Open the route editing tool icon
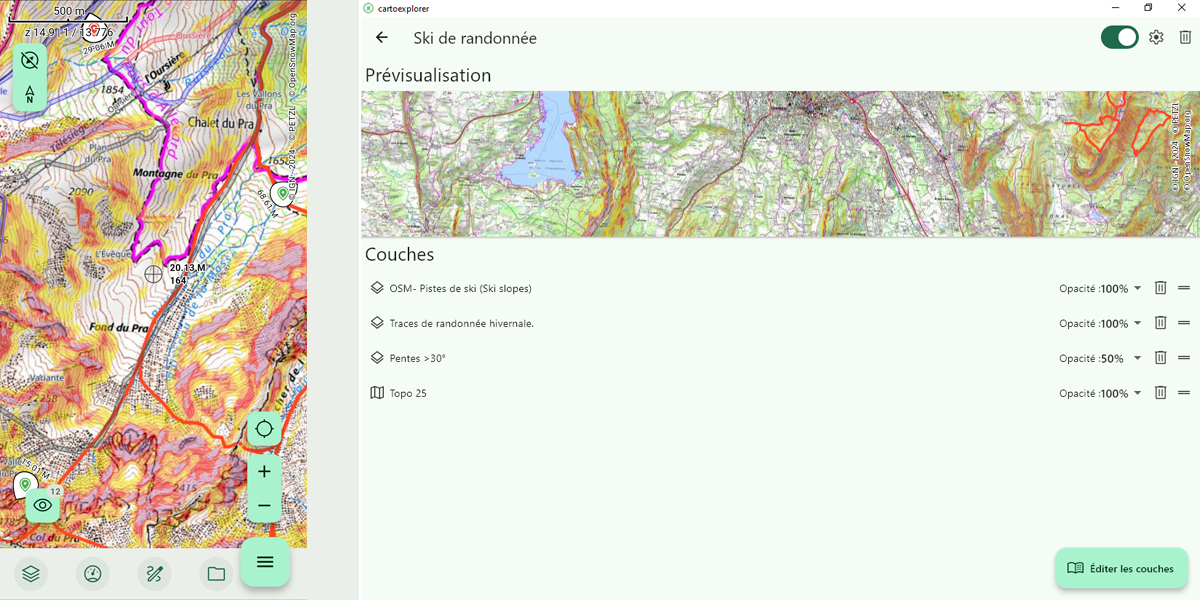Image resolution: width=1200 pixels, height=600 pixels. 154,574
